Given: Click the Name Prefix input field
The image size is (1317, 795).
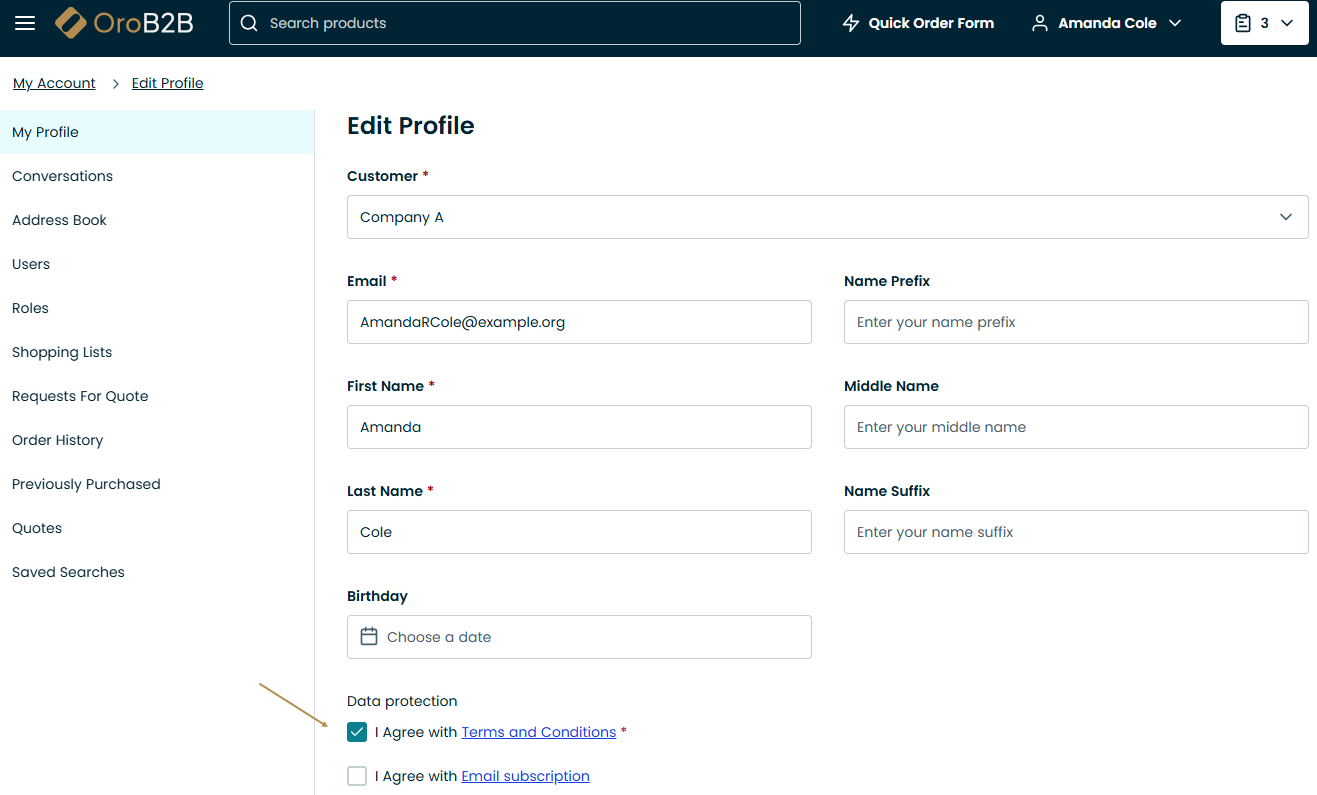Looking at the screenshot, I should pos(1075,322).
